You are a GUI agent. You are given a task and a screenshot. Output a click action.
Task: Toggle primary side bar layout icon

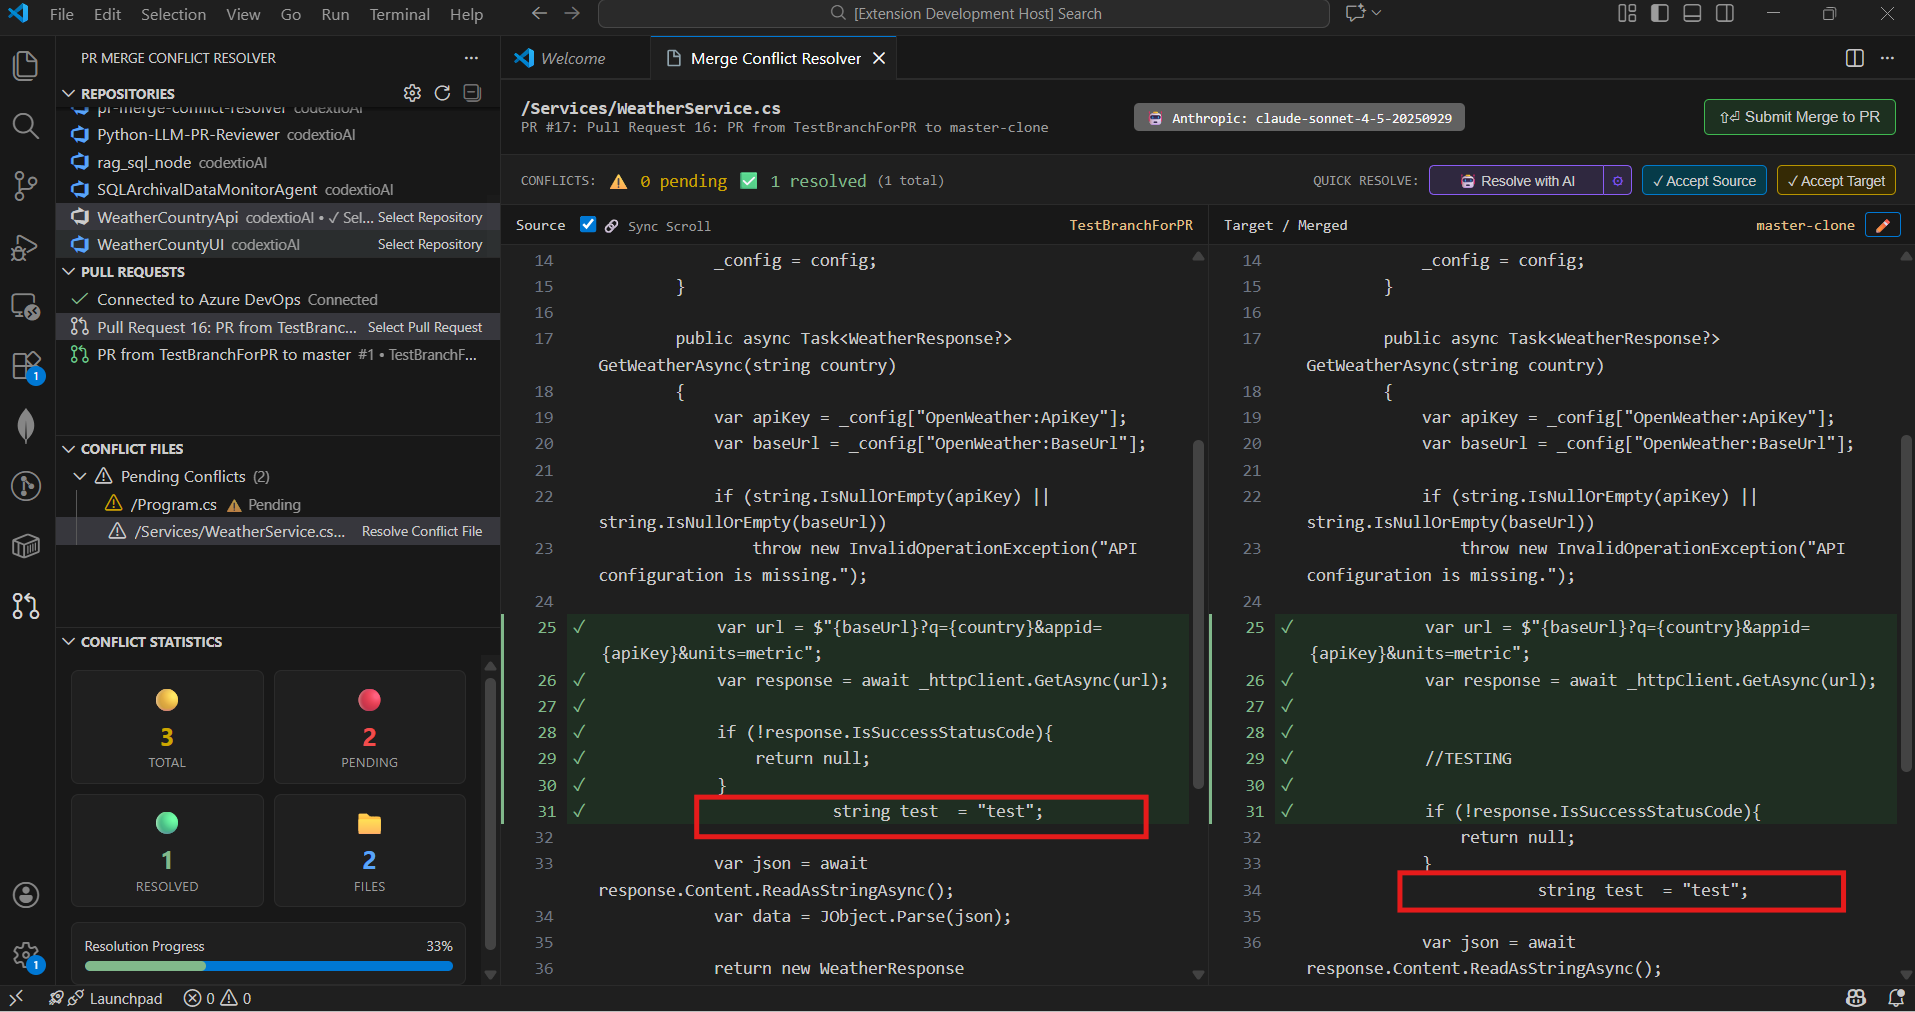point(1660,14)
